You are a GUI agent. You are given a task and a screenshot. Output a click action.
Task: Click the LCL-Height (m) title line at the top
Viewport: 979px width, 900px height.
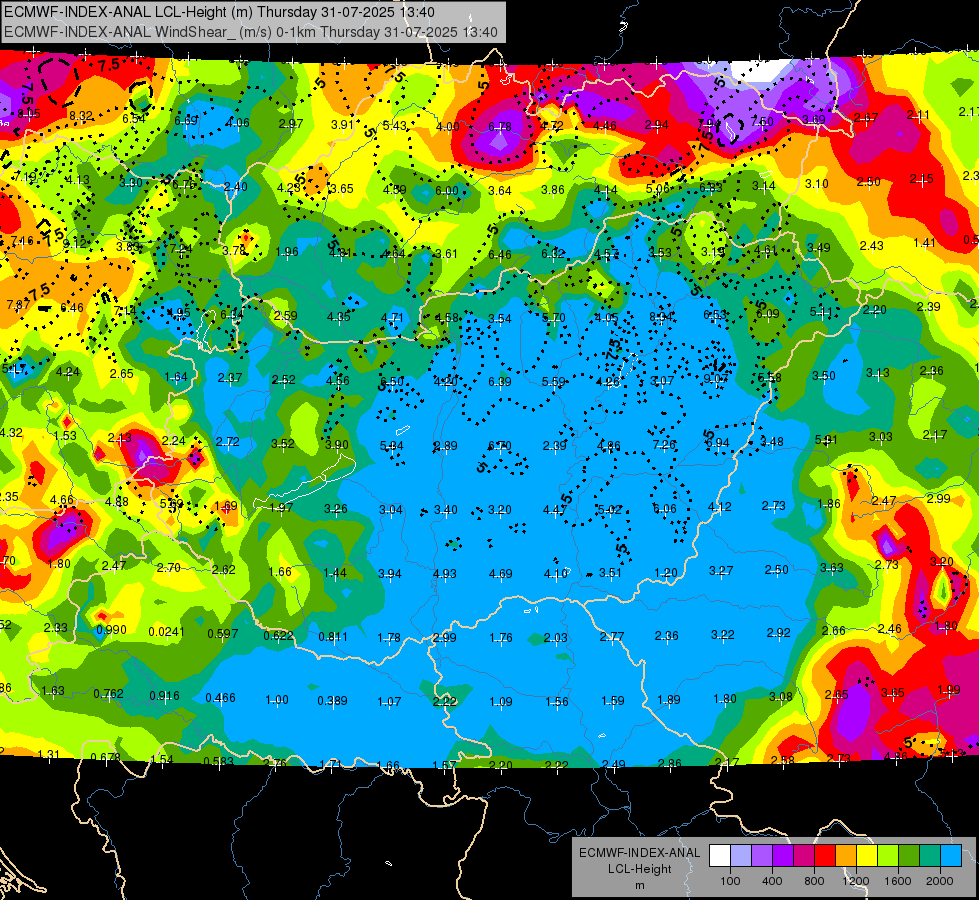coord(220,12)
